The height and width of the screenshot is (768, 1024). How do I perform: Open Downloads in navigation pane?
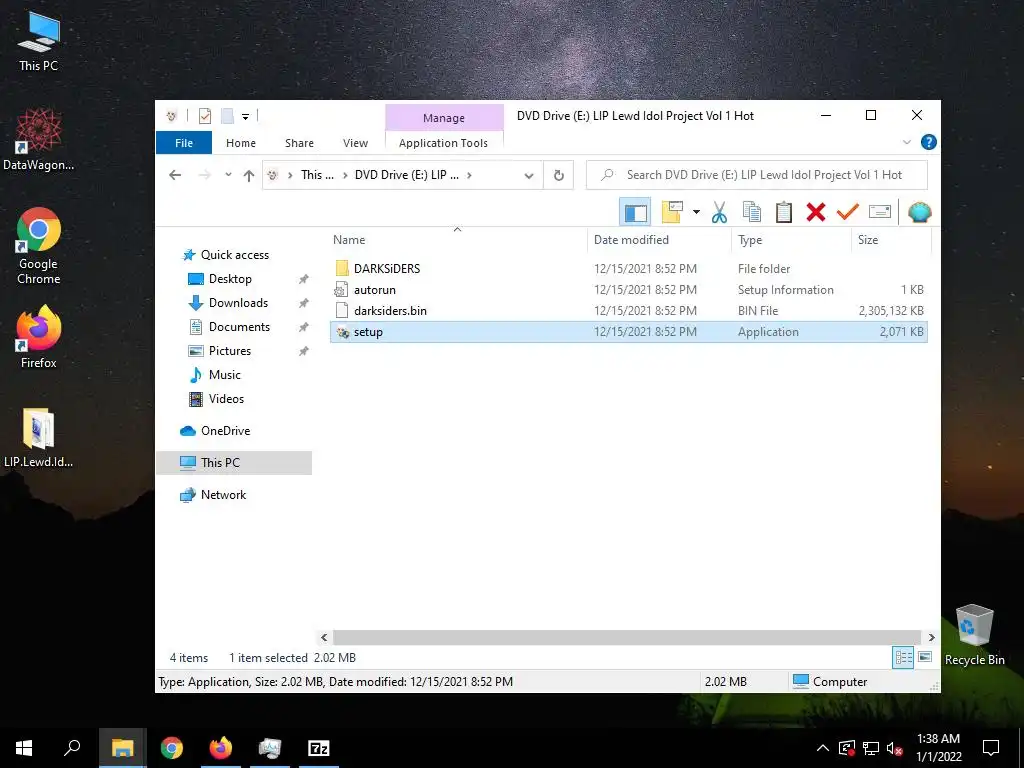coord(238,303)
